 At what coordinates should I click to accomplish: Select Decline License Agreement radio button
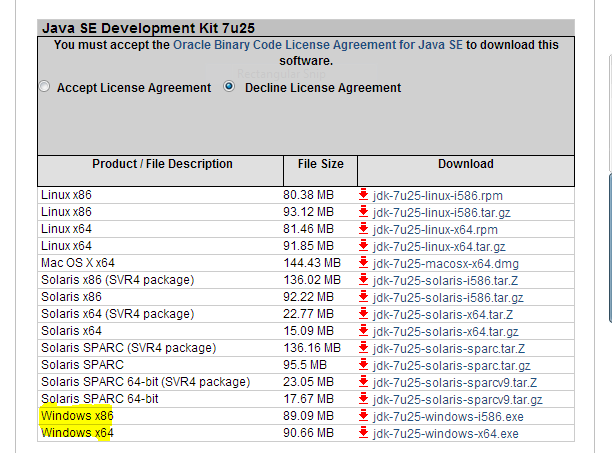coord(229,86)
